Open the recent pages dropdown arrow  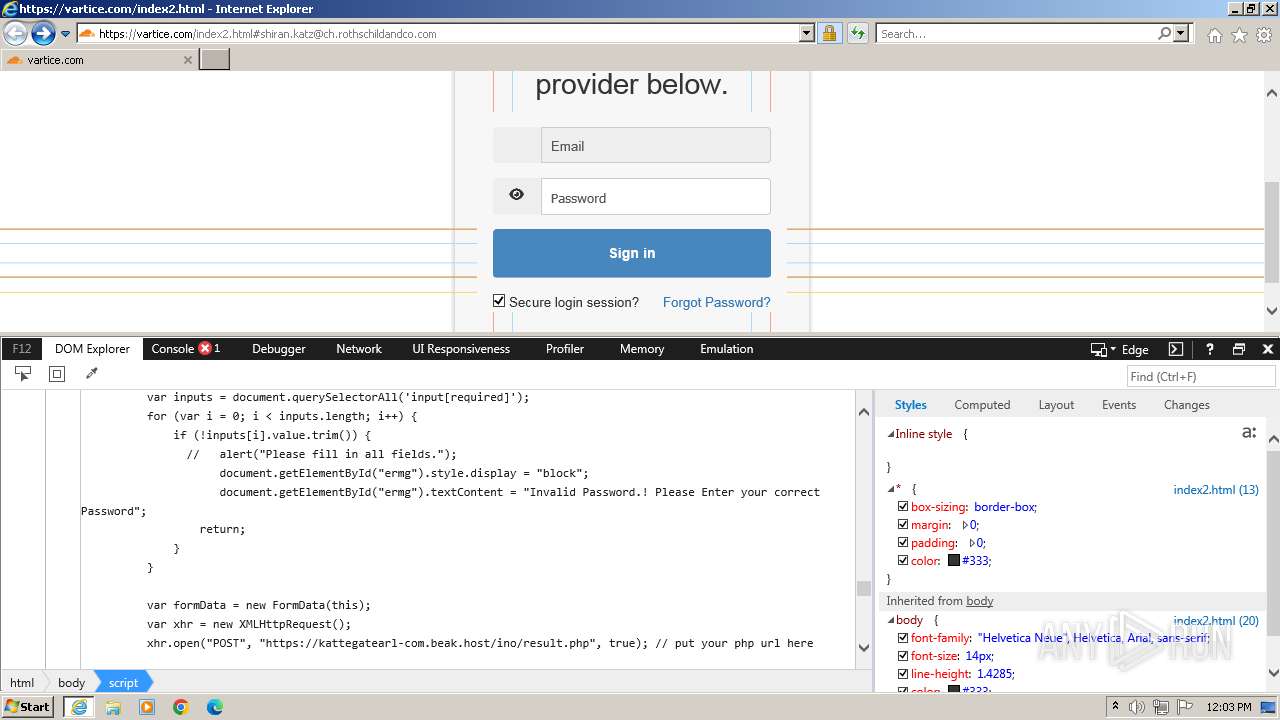[x=66, y=34]
